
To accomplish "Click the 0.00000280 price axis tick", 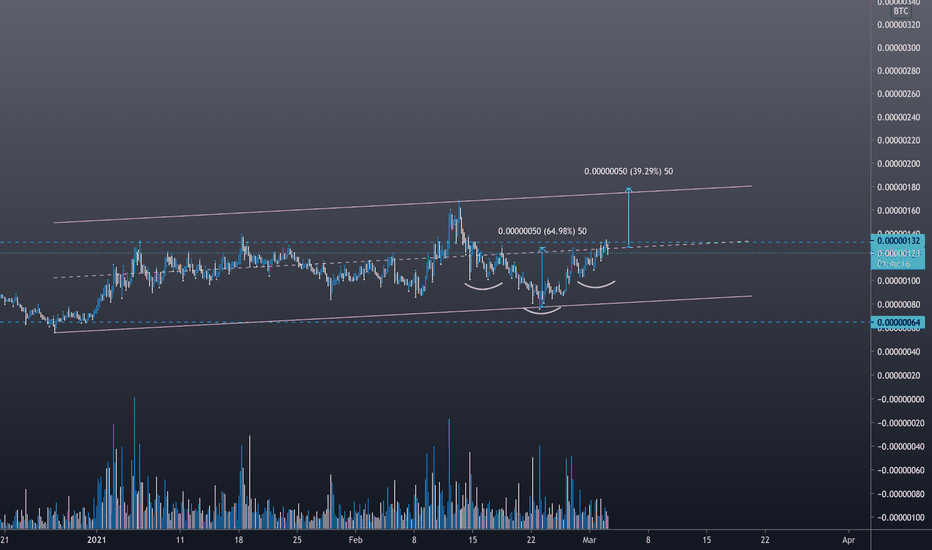I will pos(899,71).
